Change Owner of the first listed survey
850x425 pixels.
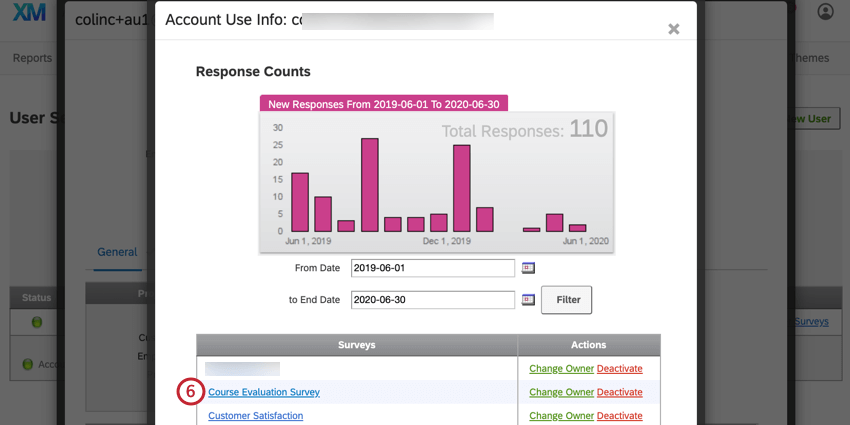(x=561, y=369)
